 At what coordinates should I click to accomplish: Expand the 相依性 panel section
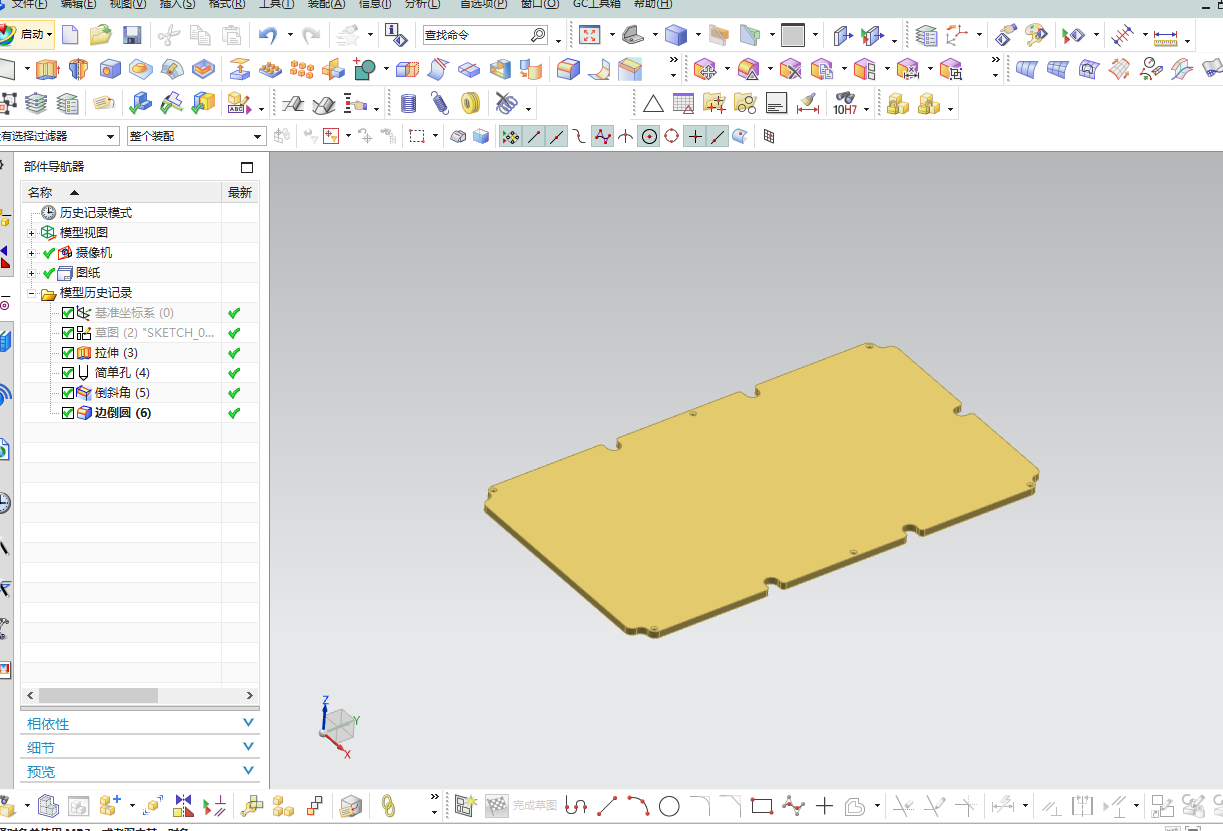139,723
